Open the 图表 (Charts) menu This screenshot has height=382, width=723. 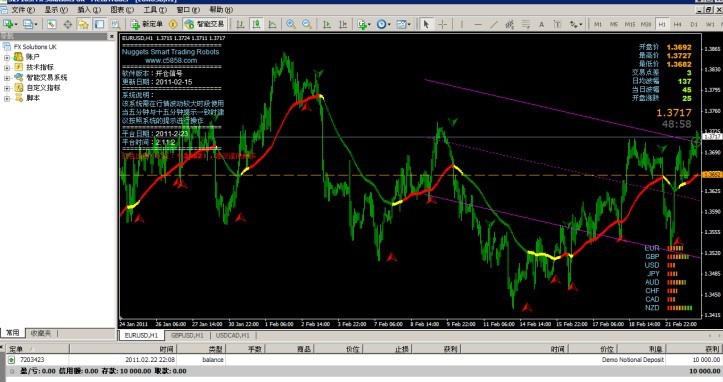(x=122, y=10)
